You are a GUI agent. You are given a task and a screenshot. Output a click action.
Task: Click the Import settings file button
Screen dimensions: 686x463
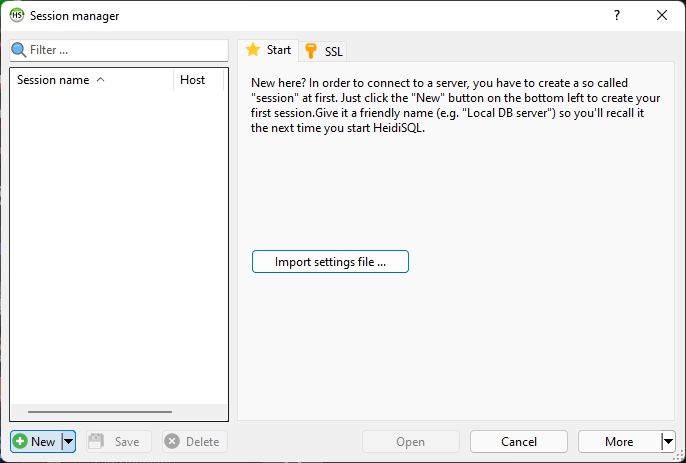tap(330, 262)
